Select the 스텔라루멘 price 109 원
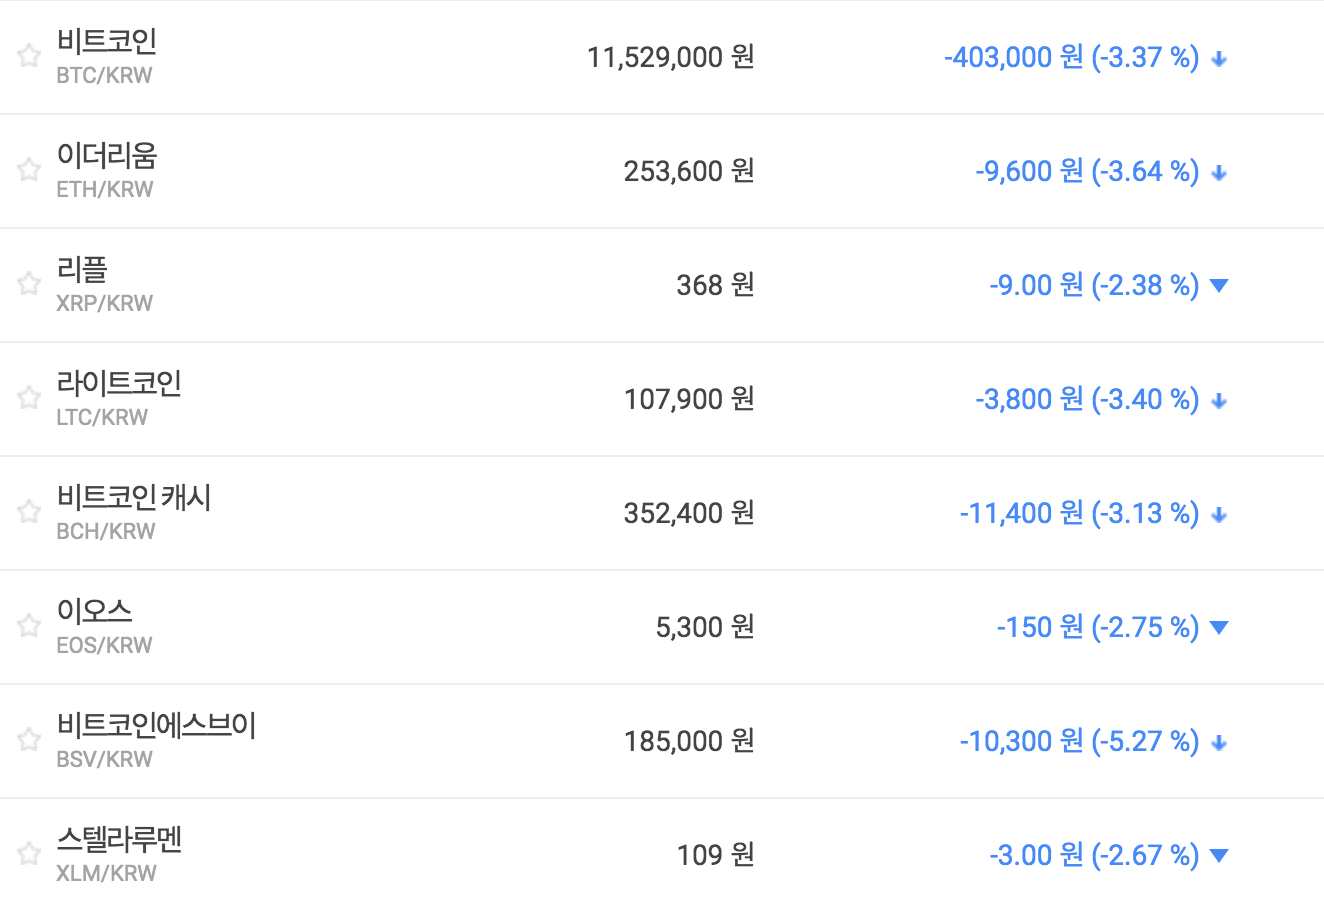Screen dimensions: 1324x910 coord(715,855)
